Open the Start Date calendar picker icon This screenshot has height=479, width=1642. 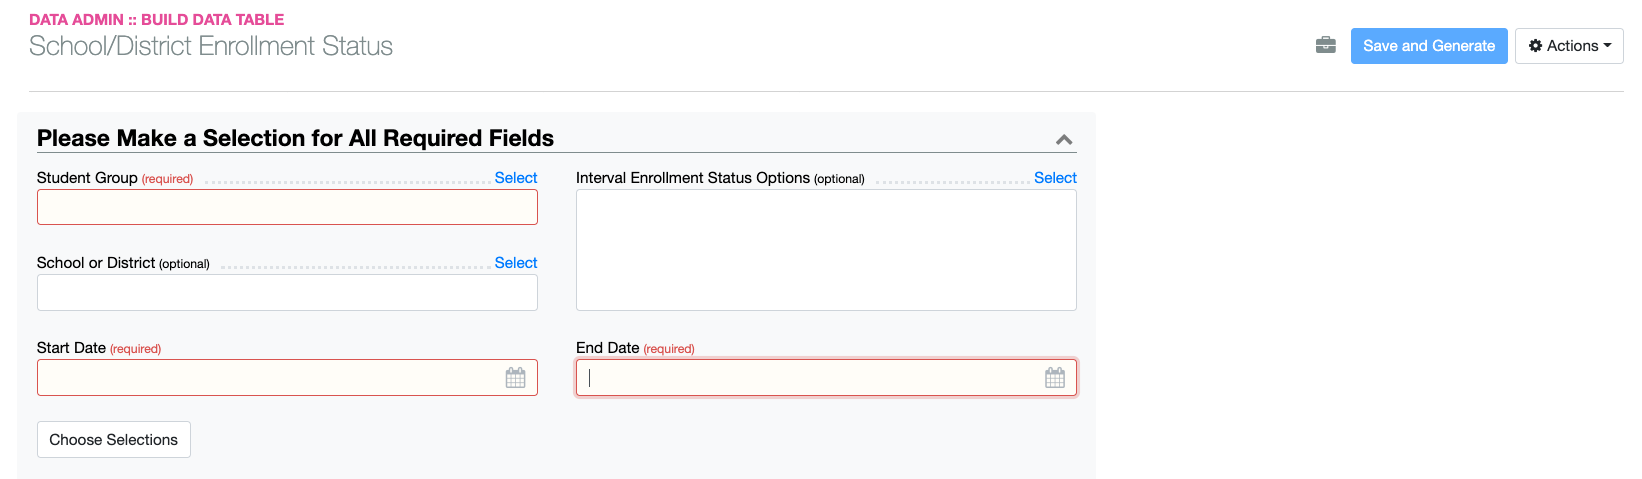pos(515,378)
